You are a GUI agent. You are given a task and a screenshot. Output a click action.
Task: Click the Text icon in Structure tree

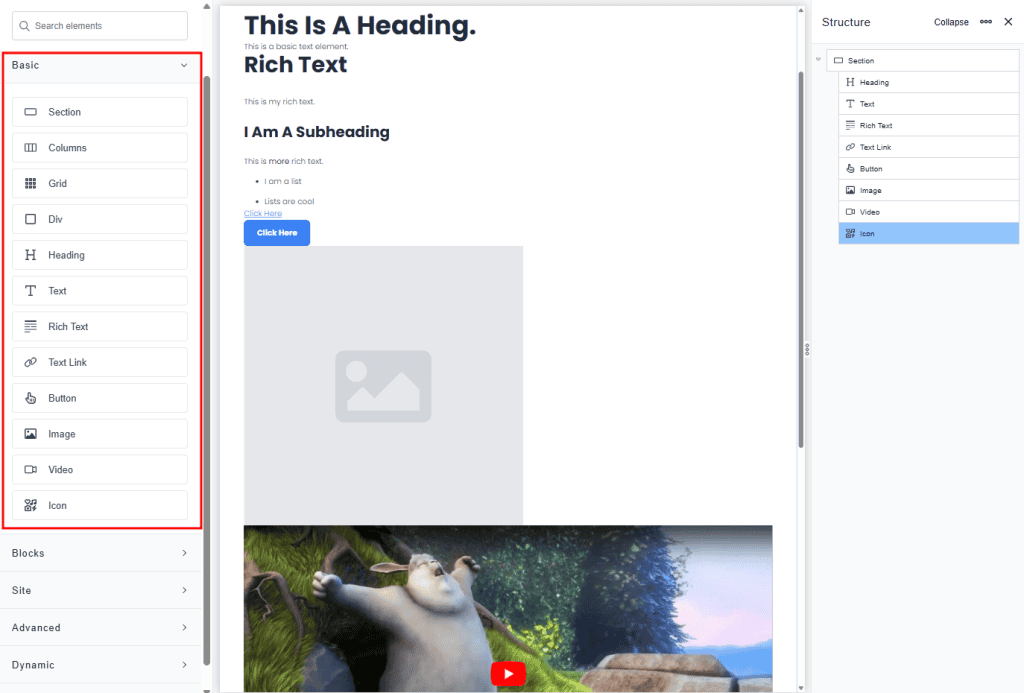850,104
